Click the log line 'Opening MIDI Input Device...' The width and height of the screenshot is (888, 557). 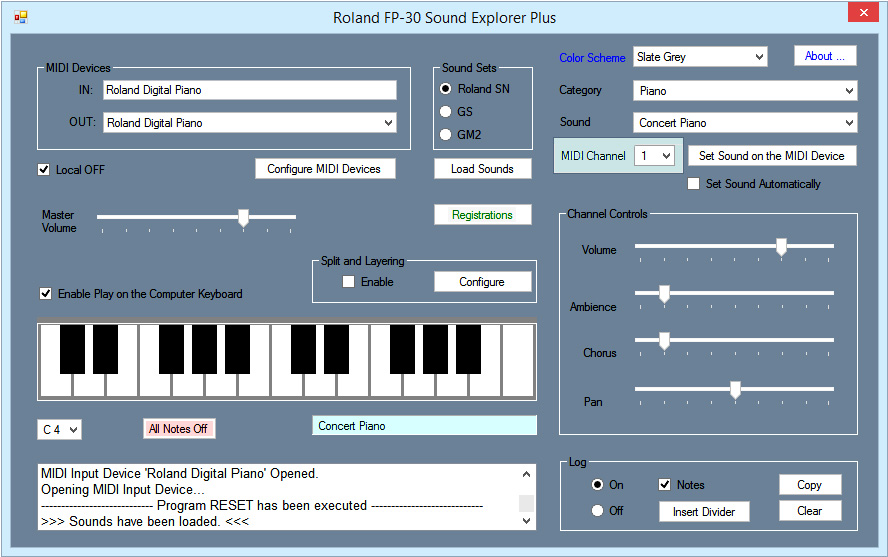point(123,490)
